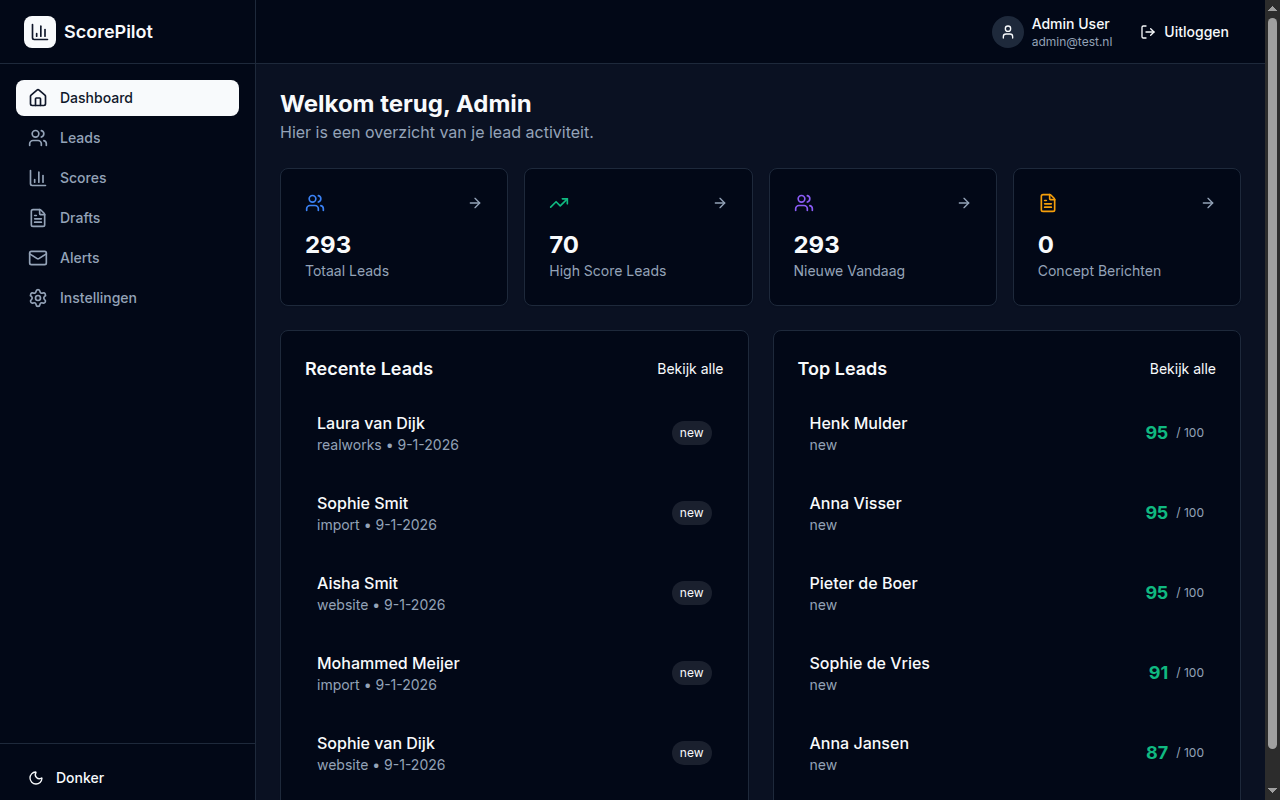Click the 87 score for Anna Jansen

1157,753
